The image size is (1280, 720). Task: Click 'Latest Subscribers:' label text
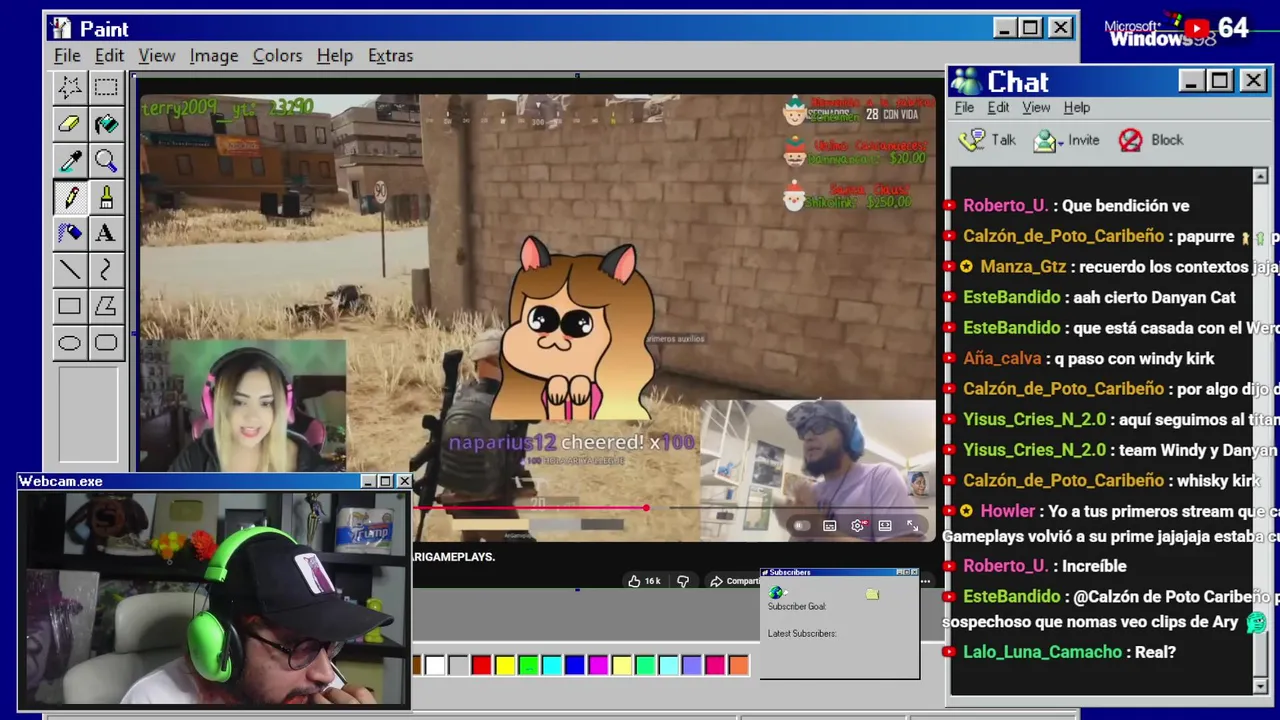coord(801,633)
